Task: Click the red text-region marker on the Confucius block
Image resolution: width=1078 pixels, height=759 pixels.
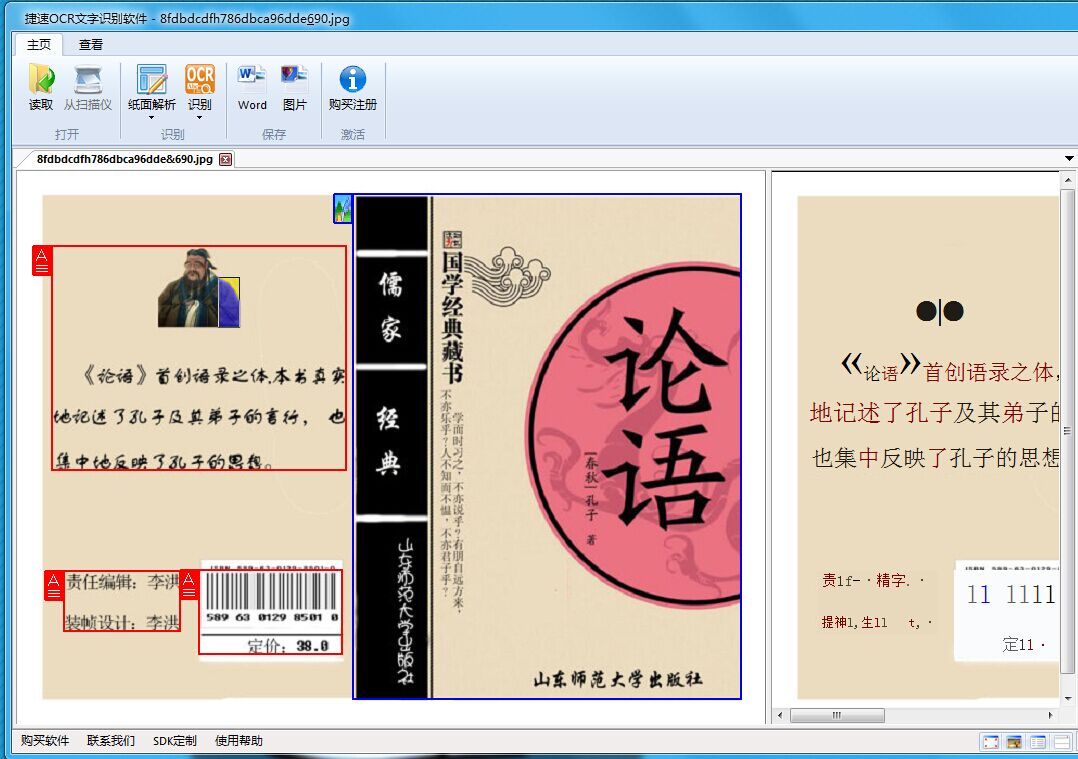Action: point(42,261)
